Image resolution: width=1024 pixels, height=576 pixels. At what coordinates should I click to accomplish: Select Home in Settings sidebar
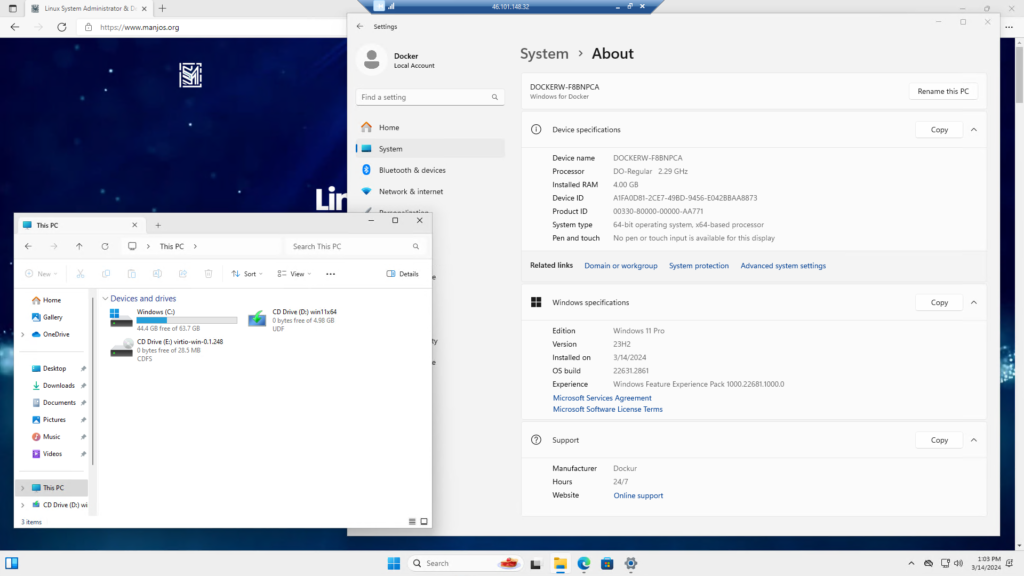coord(430,127)
